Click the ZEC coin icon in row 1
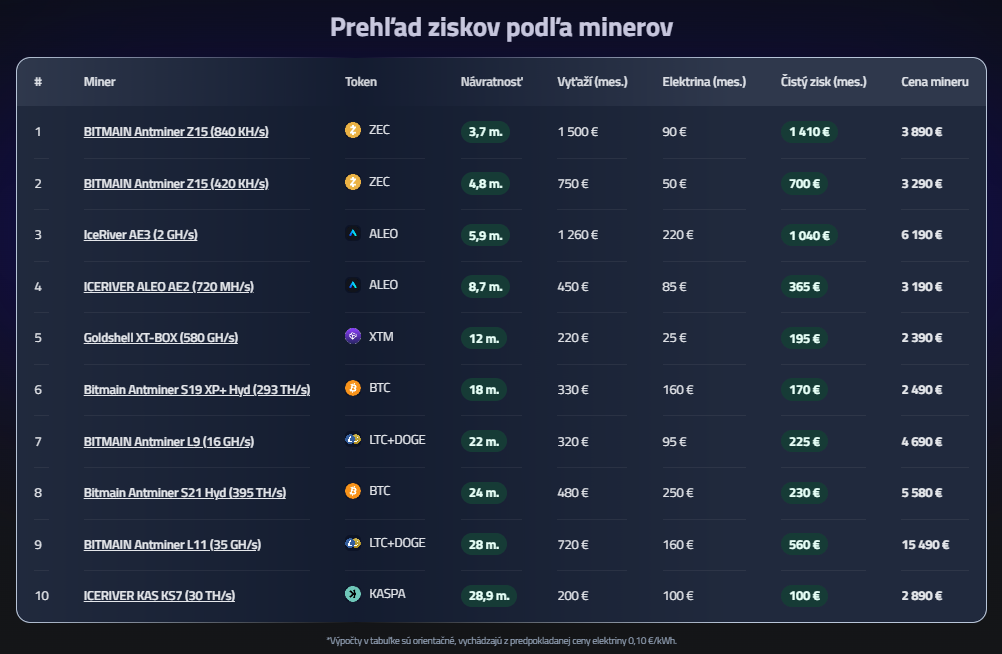The image size is (1002, 654). [x=352, y=130]
